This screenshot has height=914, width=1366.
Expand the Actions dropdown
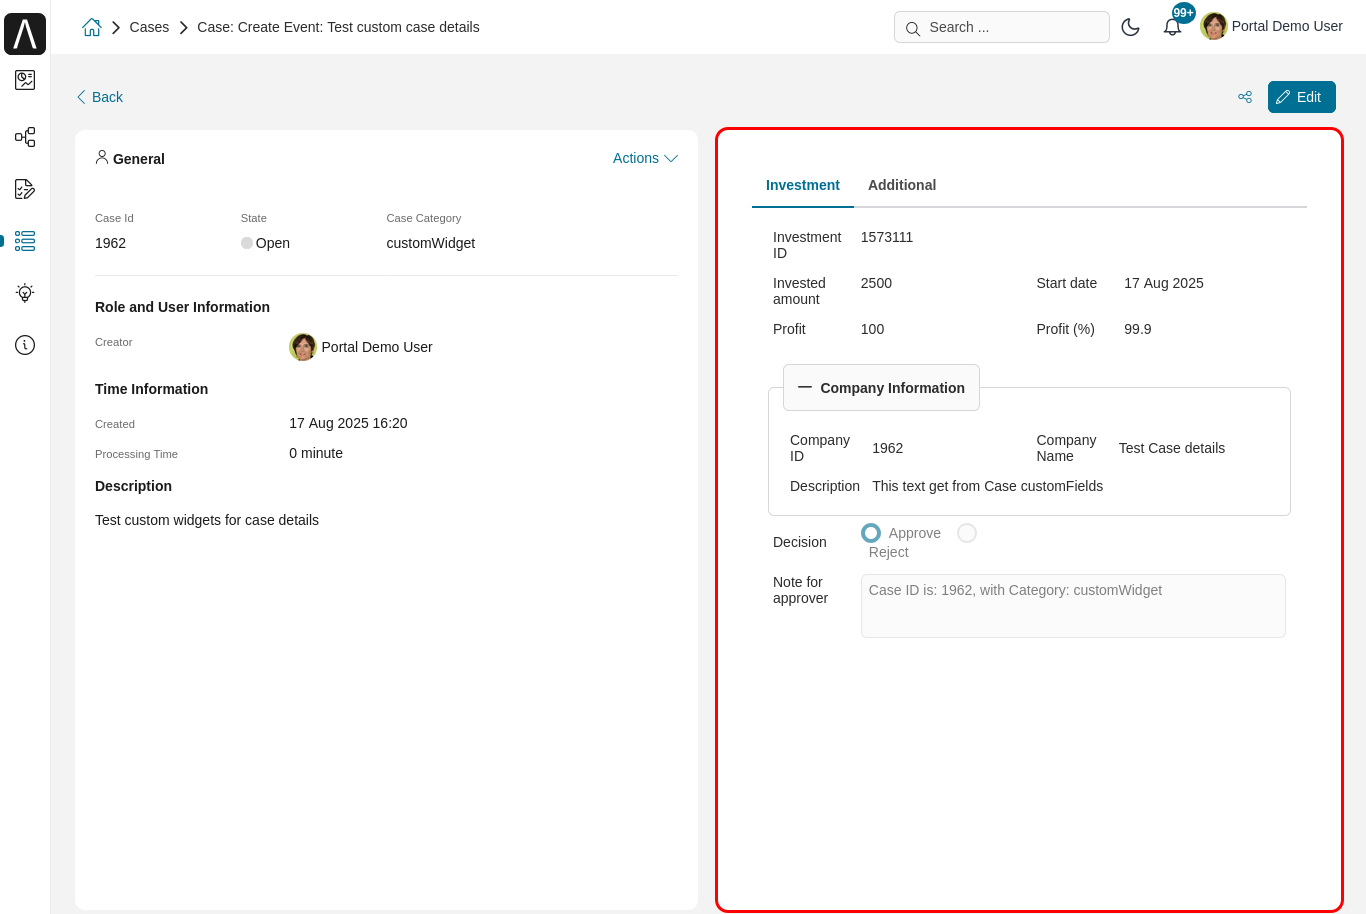click(645, 158)
